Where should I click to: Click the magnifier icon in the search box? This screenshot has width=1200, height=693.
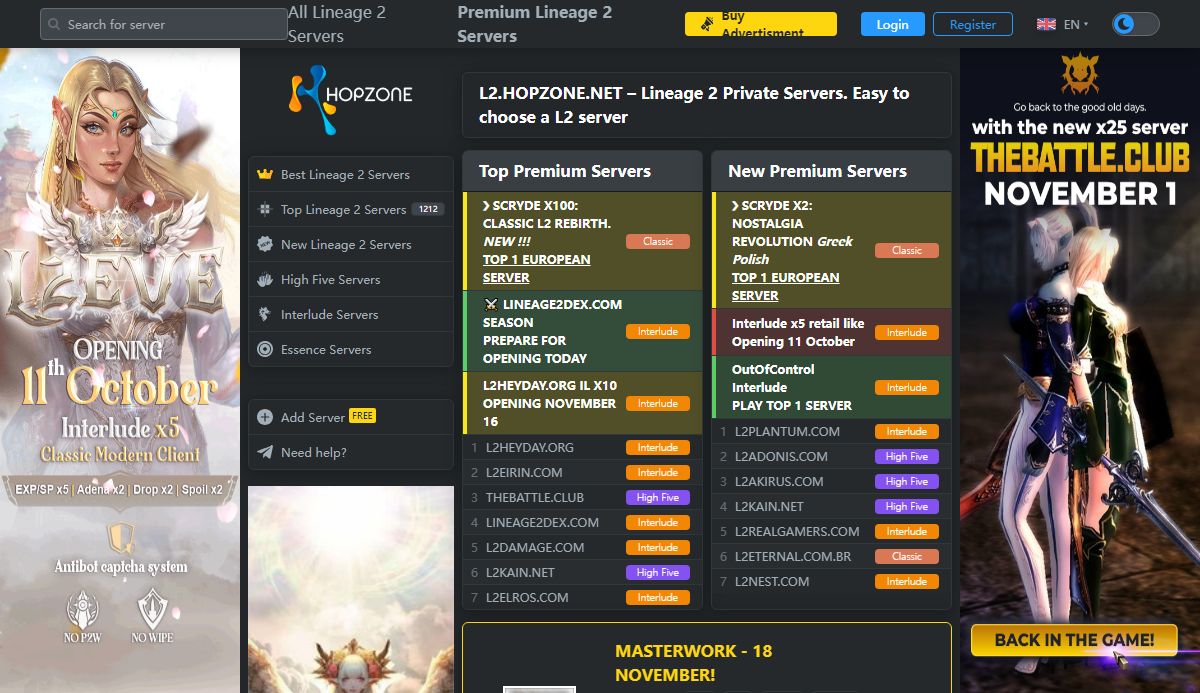point(54,24)
